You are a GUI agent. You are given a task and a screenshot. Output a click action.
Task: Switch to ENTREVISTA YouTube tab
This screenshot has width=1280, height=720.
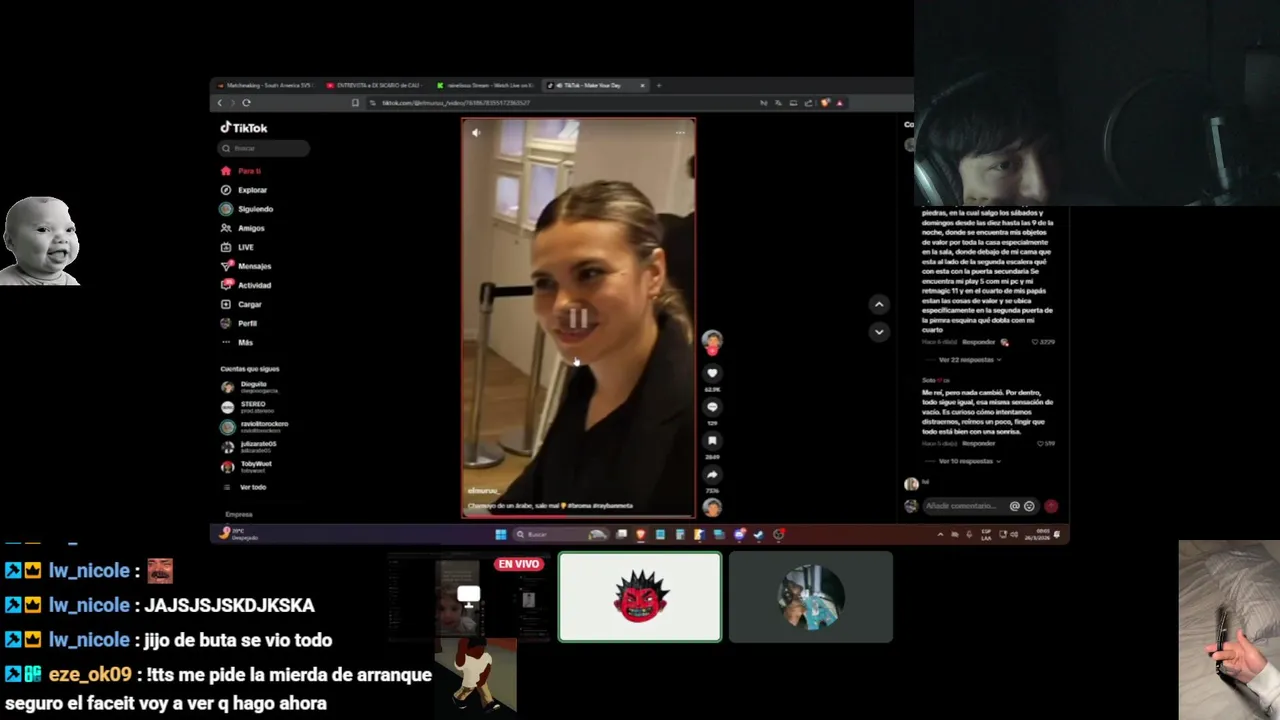click(x=373, y=85)
